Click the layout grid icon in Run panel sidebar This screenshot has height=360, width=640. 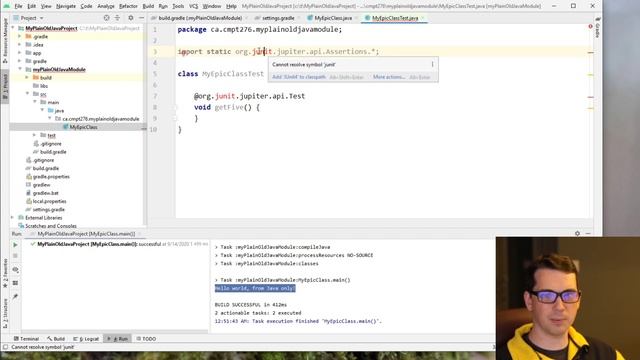pos(16,283)
